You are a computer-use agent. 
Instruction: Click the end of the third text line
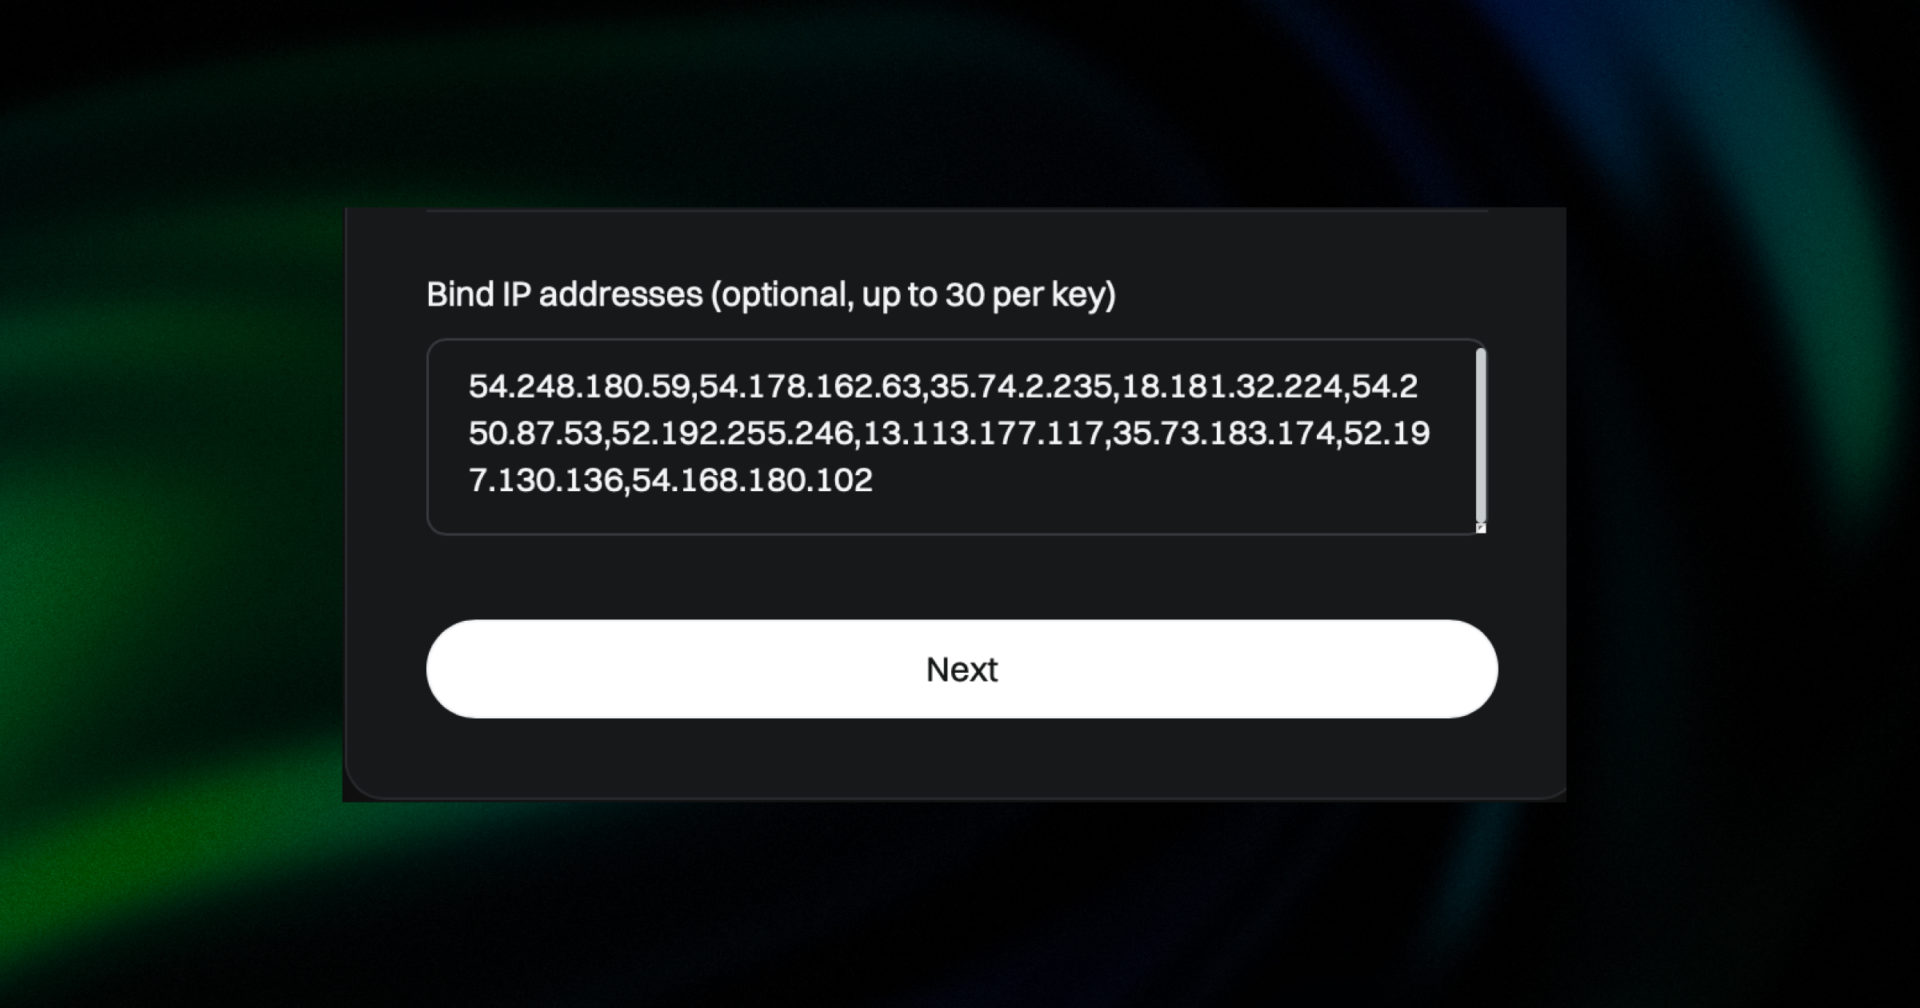click(x=880, y=480)
